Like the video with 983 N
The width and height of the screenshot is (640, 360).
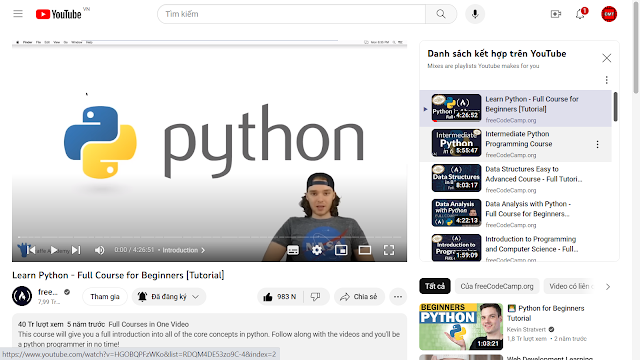(281, 297)
